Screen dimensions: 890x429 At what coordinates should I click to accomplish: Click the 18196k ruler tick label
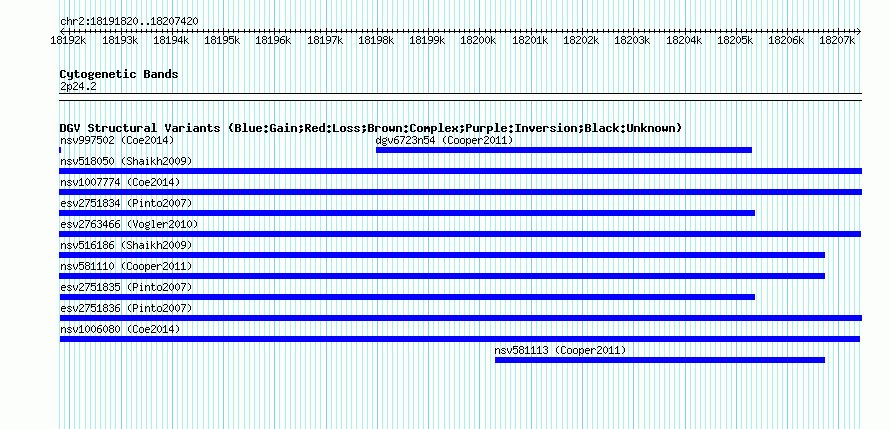pos(274,40)
